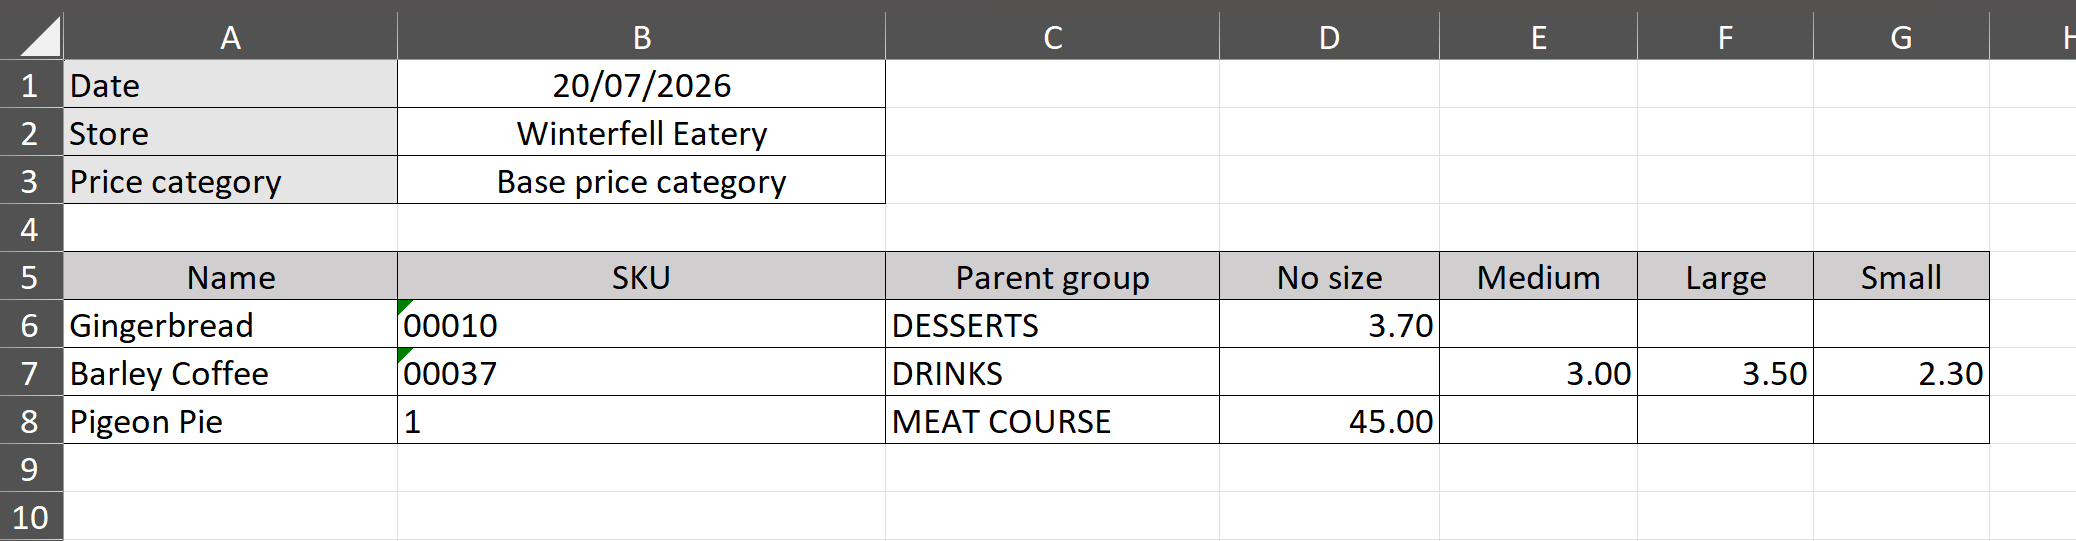The image size is (2076, 541).
Task: Click green error indicator in cell B7
Action: (404, 354)
